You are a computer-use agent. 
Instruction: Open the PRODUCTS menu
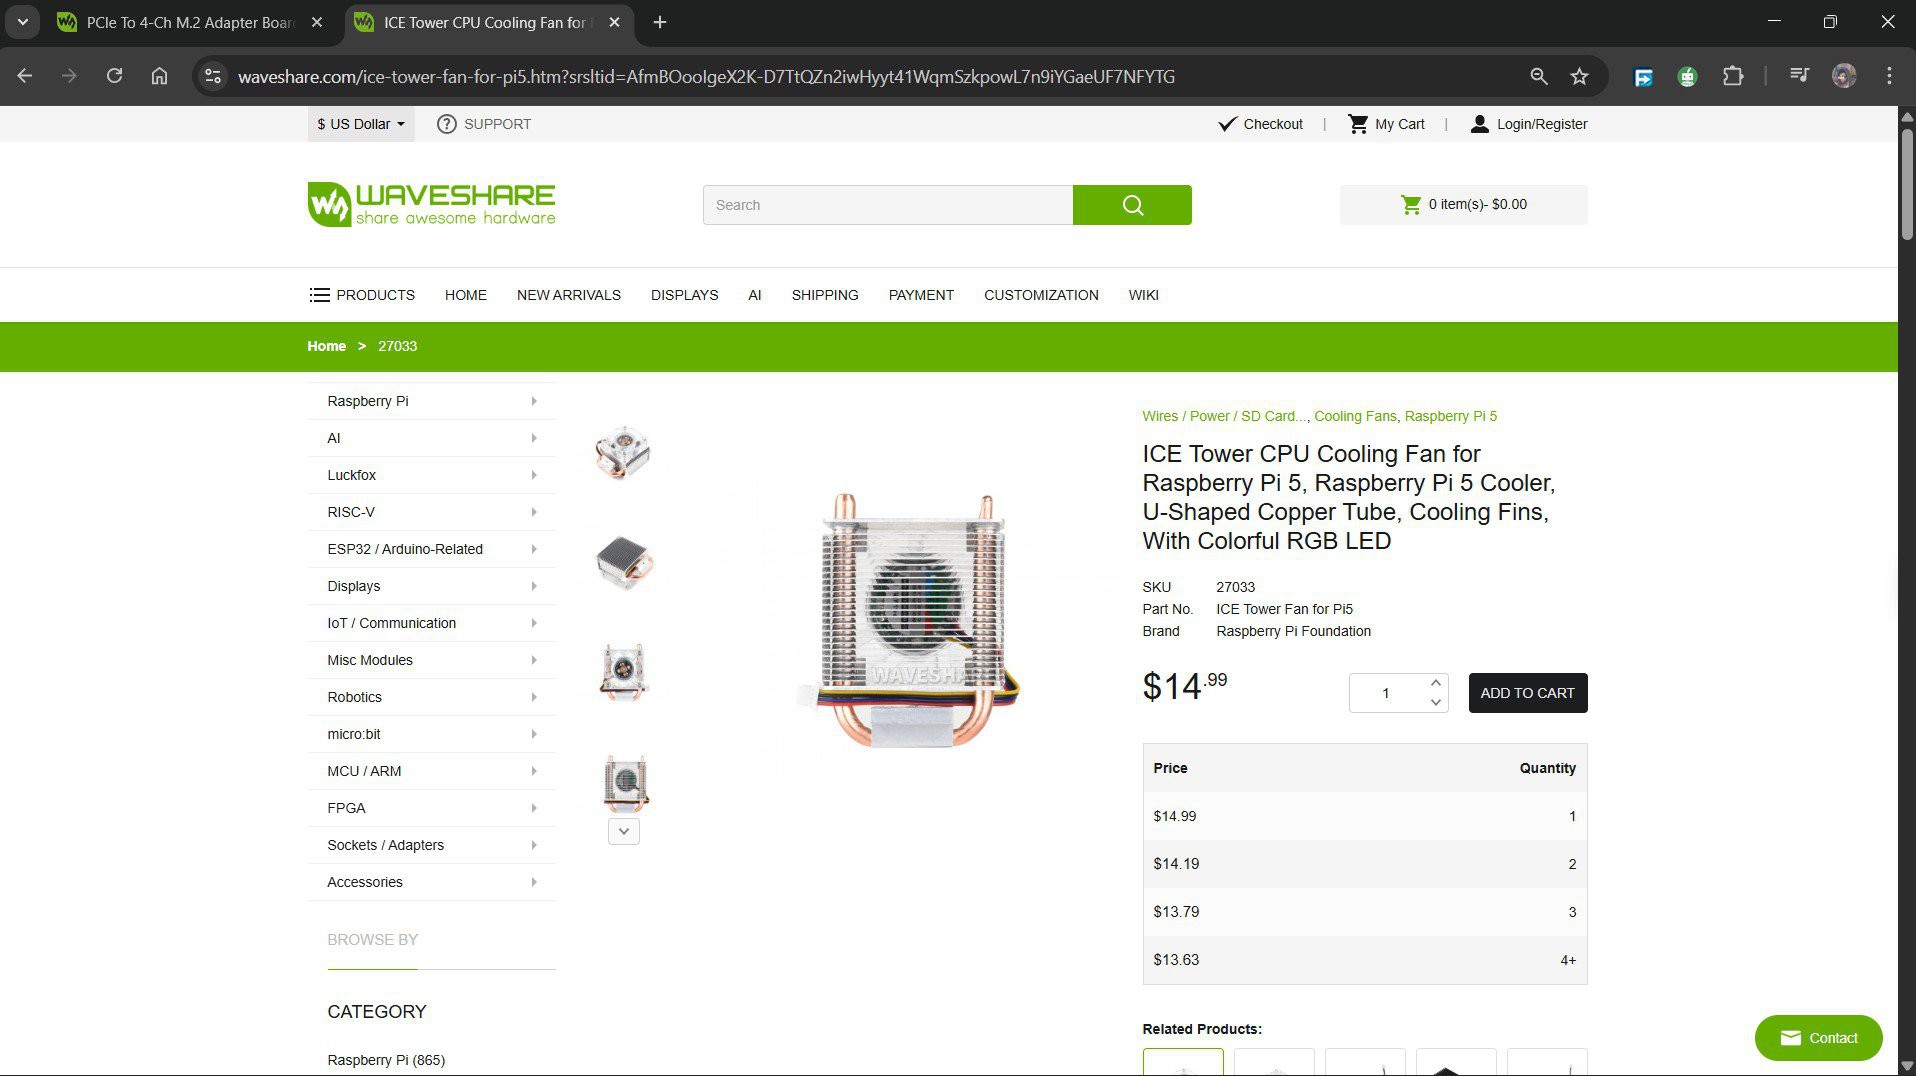(361, 295)
